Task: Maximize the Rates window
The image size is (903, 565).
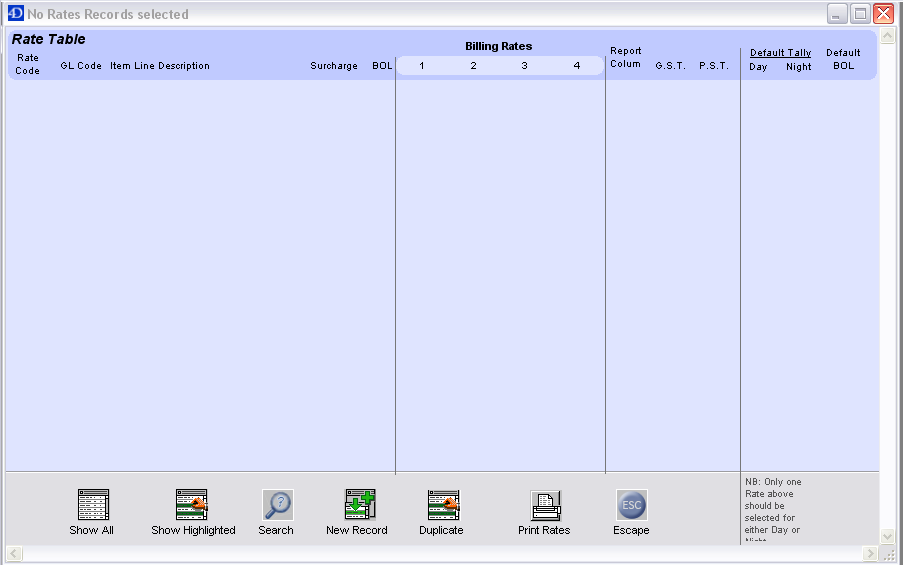Action: coord(860,14)
